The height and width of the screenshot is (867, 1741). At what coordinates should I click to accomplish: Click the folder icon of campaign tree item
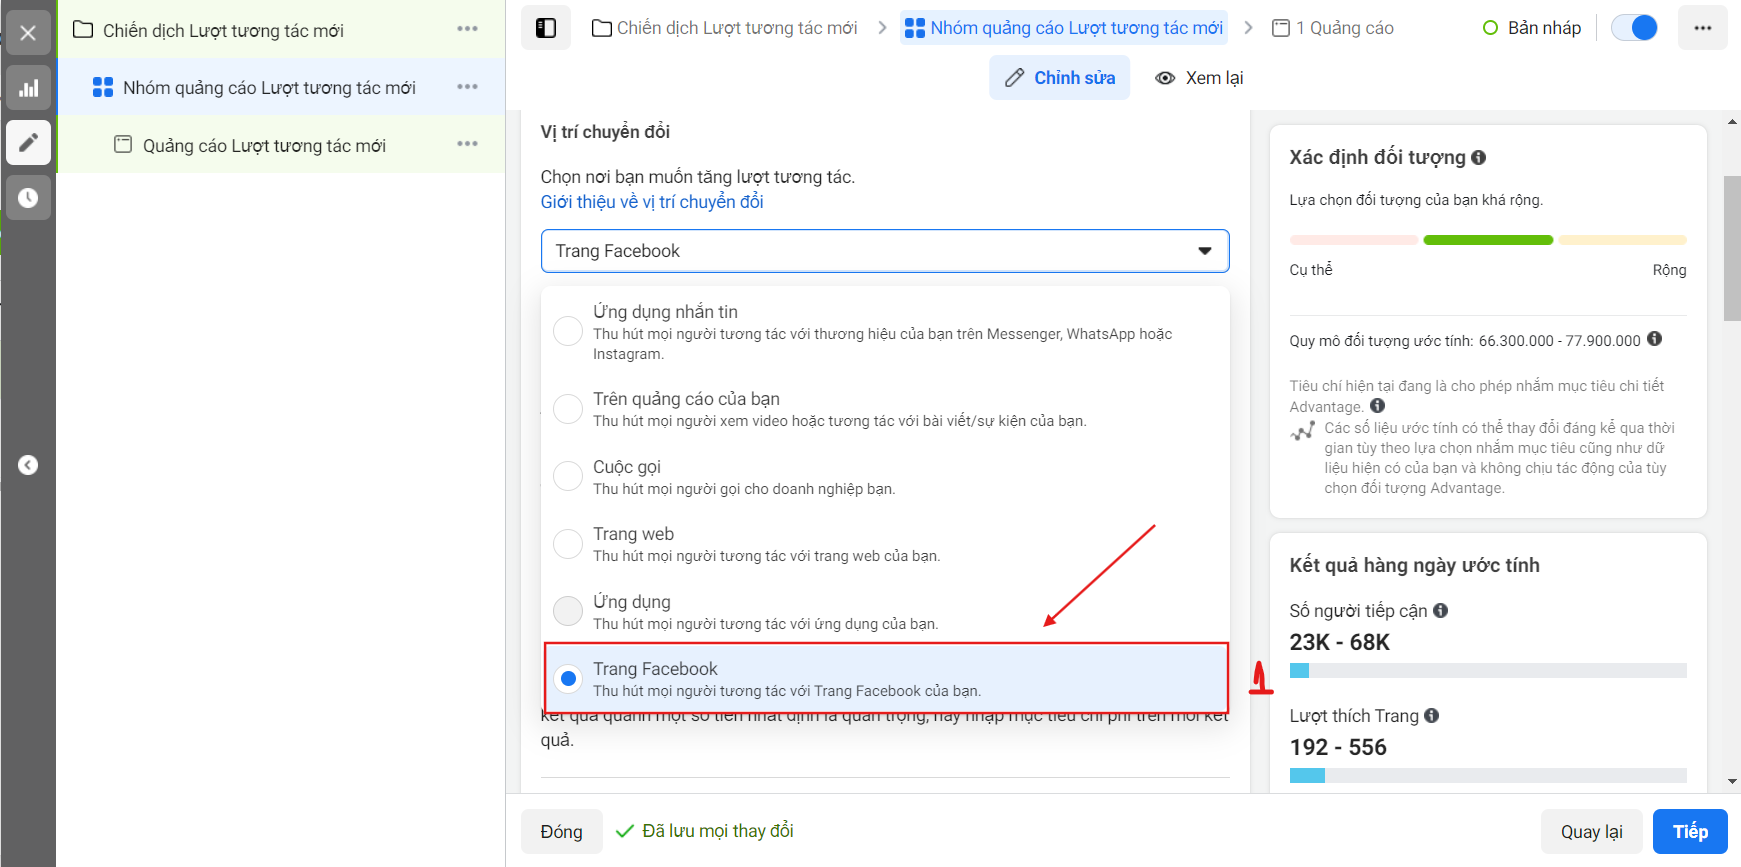[x=83, y=30]
